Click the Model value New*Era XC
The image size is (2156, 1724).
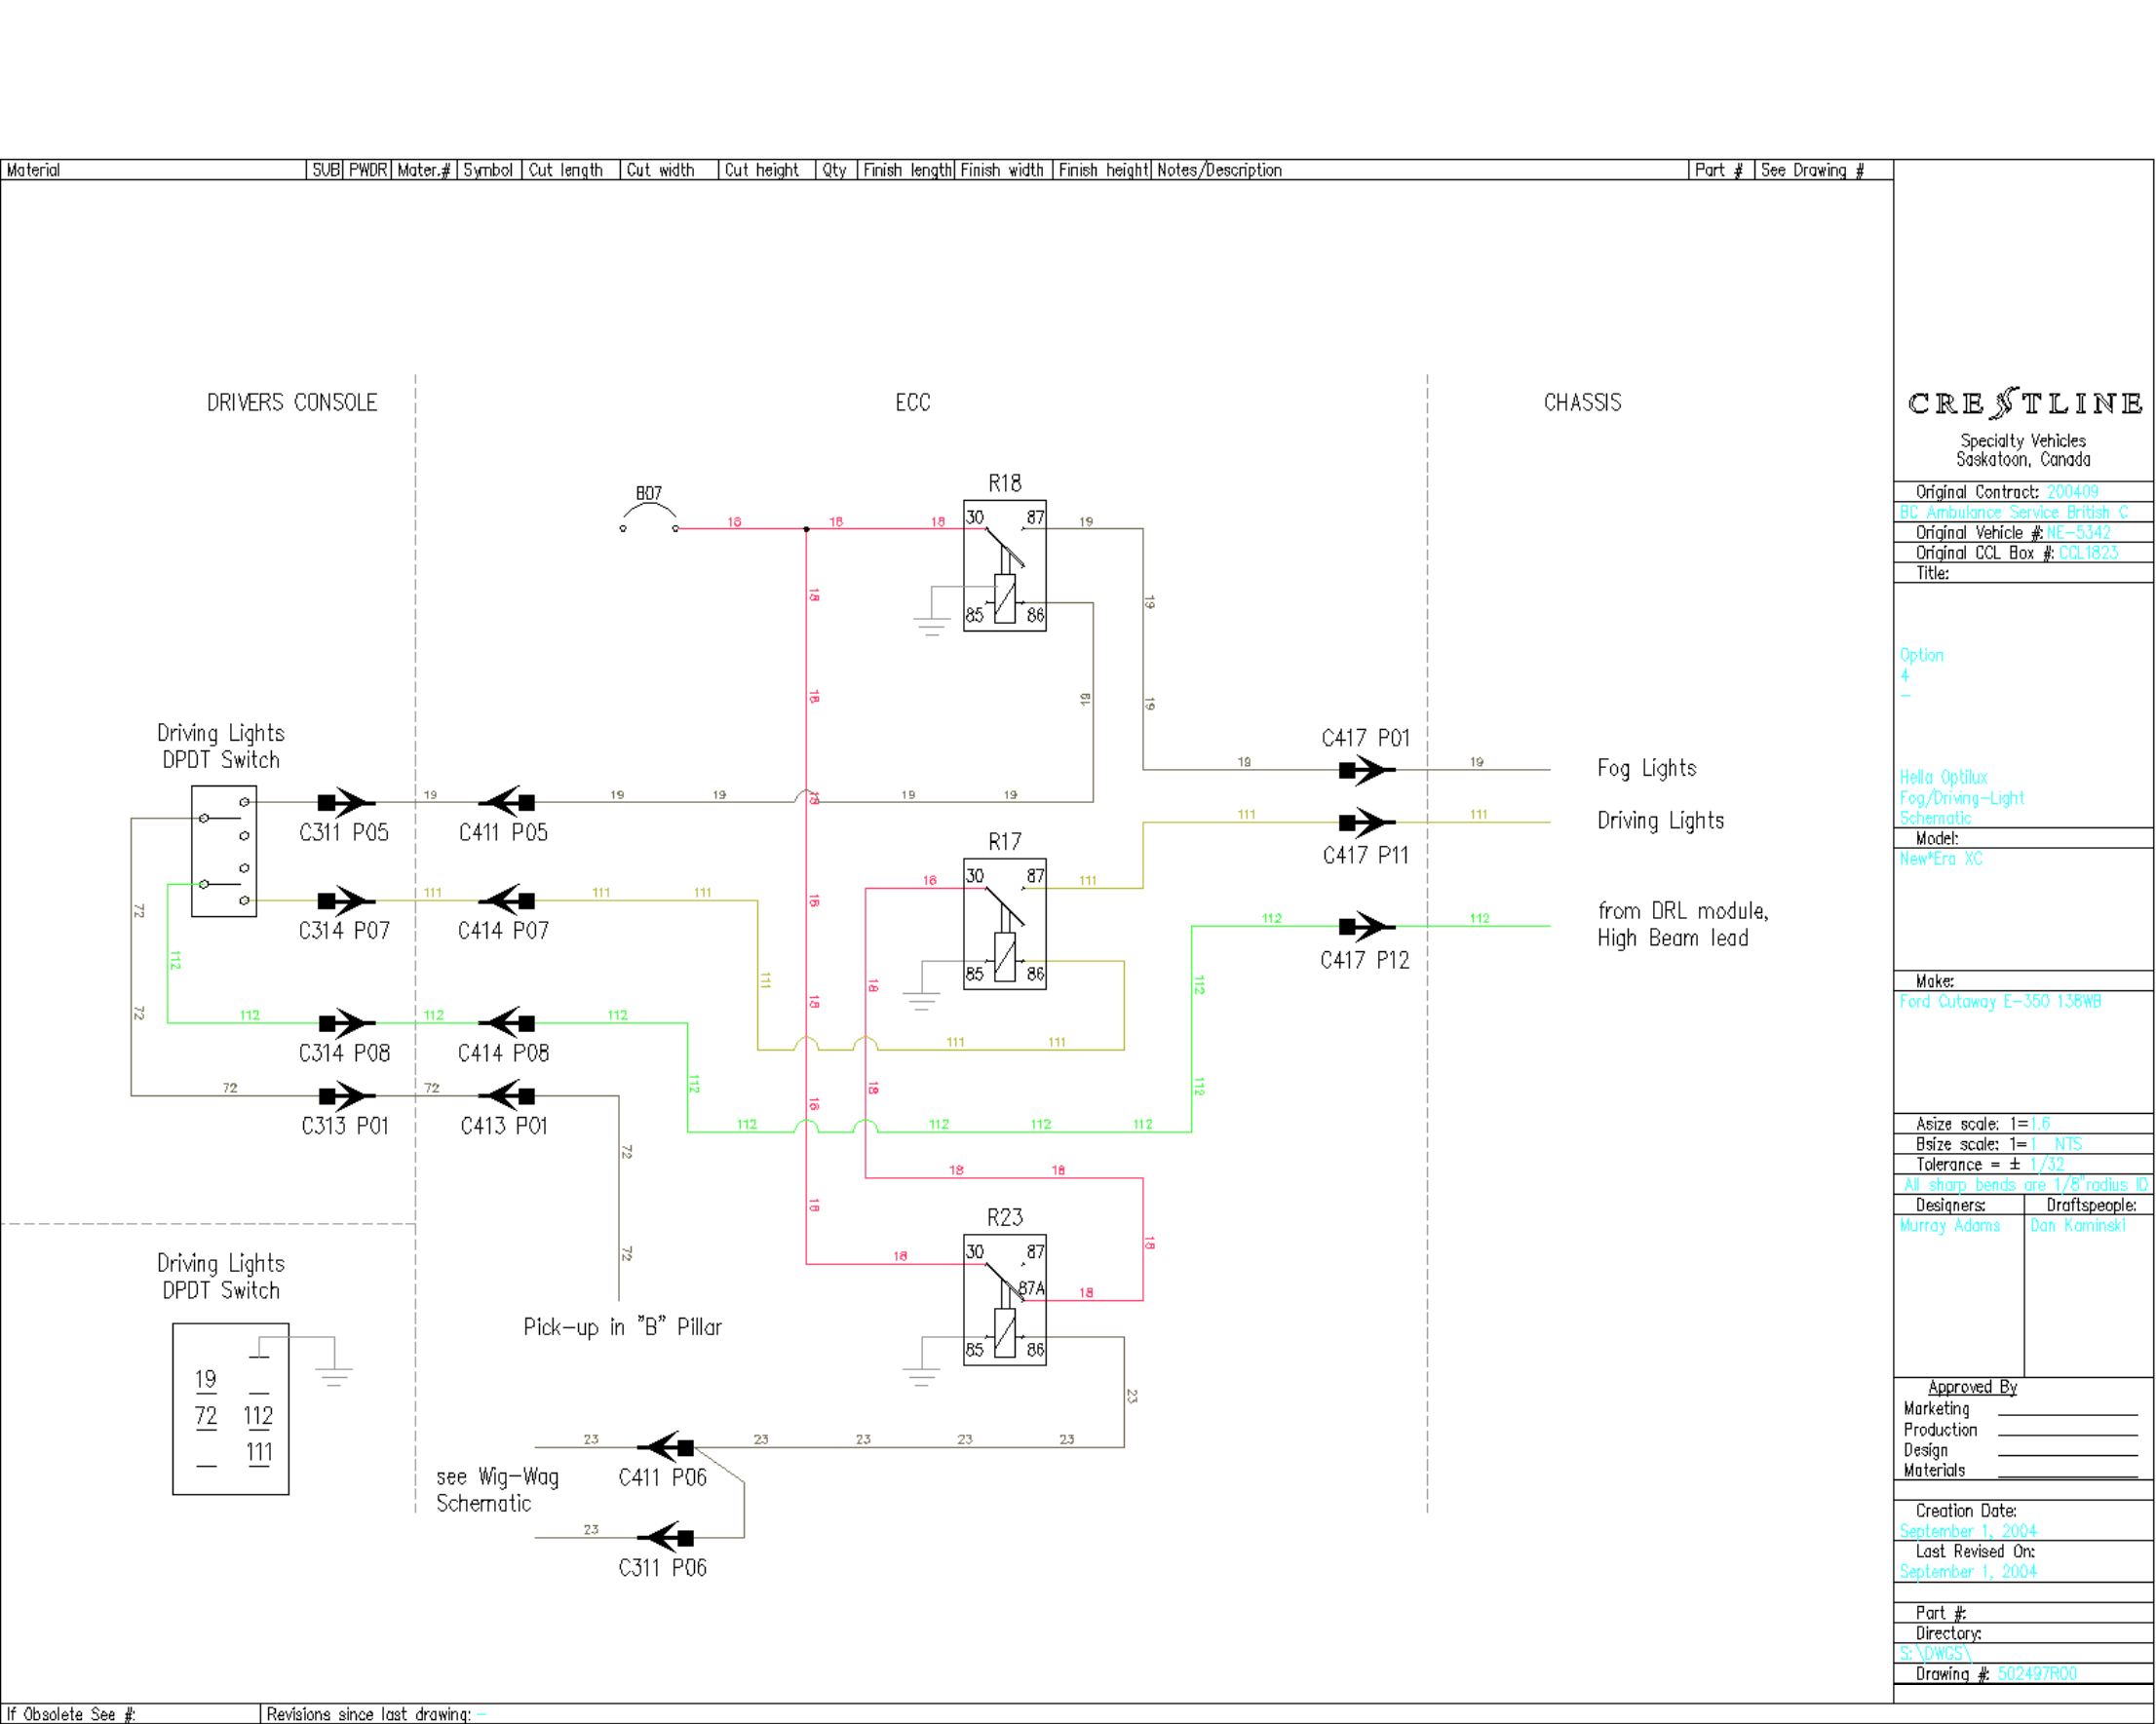[x=1941, y=858]
